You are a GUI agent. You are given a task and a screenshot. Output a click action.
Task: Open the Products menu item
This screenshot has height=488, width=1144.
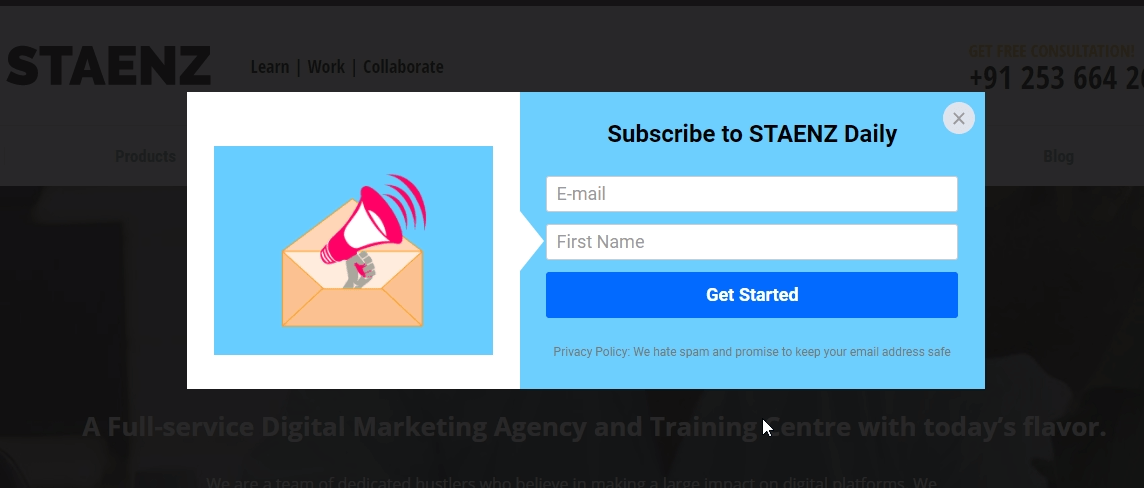pyautogui.click(x=145, y=156)
